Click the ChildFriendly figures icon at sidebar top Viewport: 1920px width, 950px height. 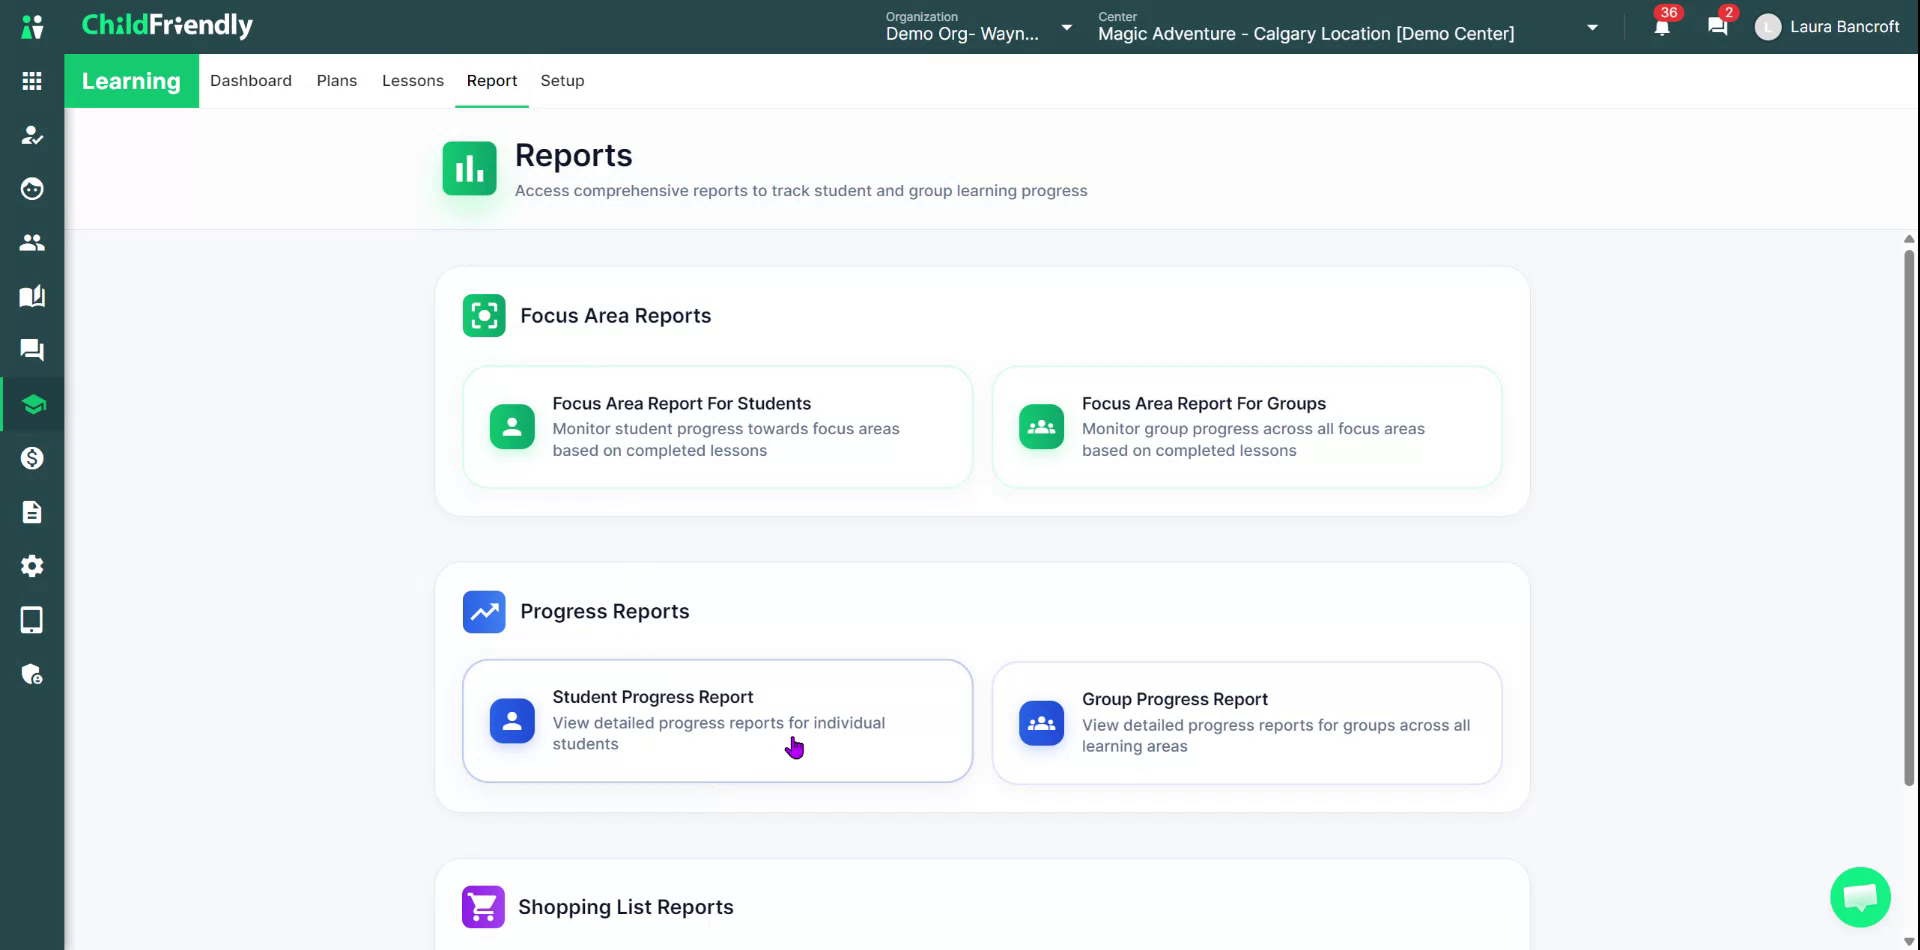tap(32, 27)
